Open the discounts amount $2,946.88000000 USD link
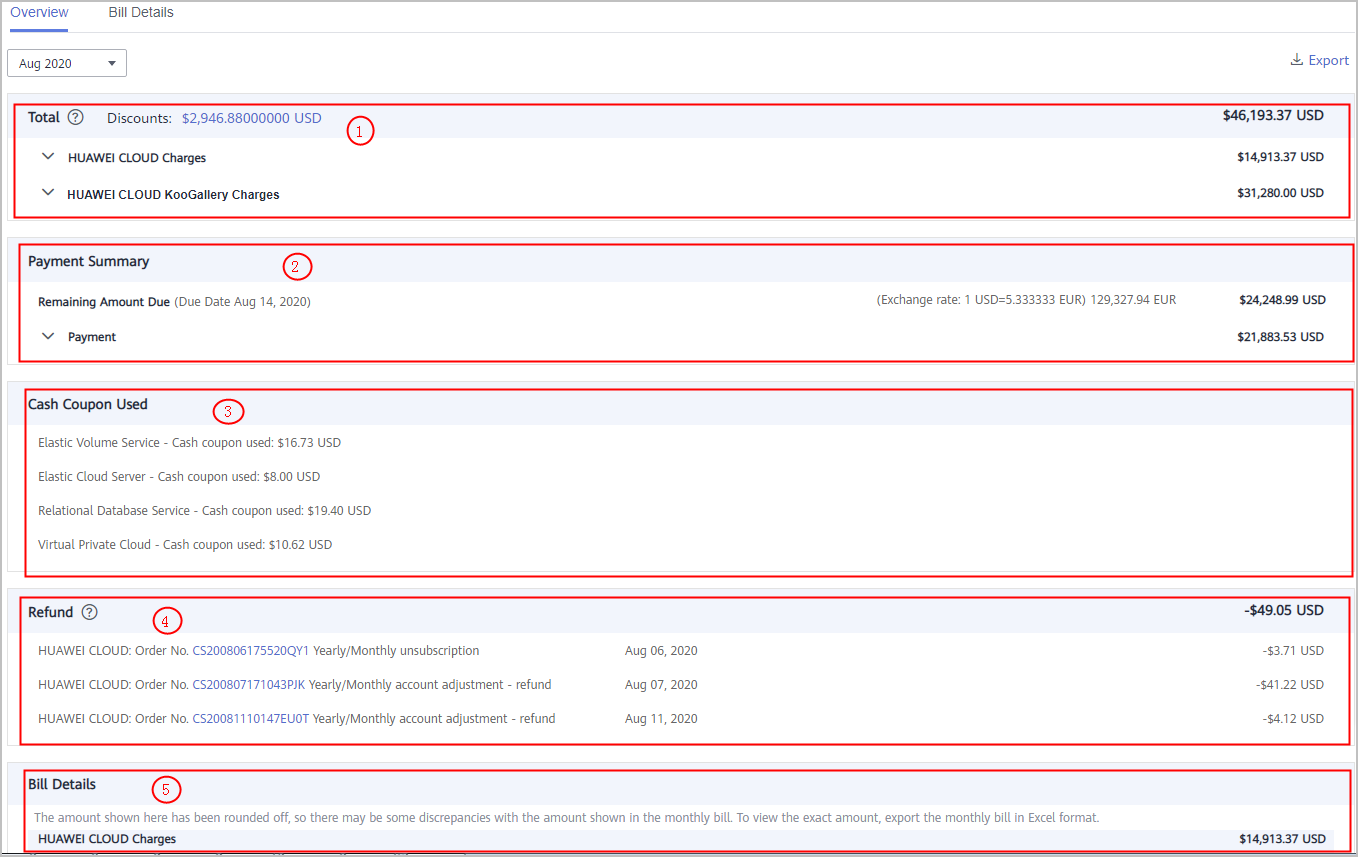This screenshot has width=1358, height=857. (x=252, y=118)
